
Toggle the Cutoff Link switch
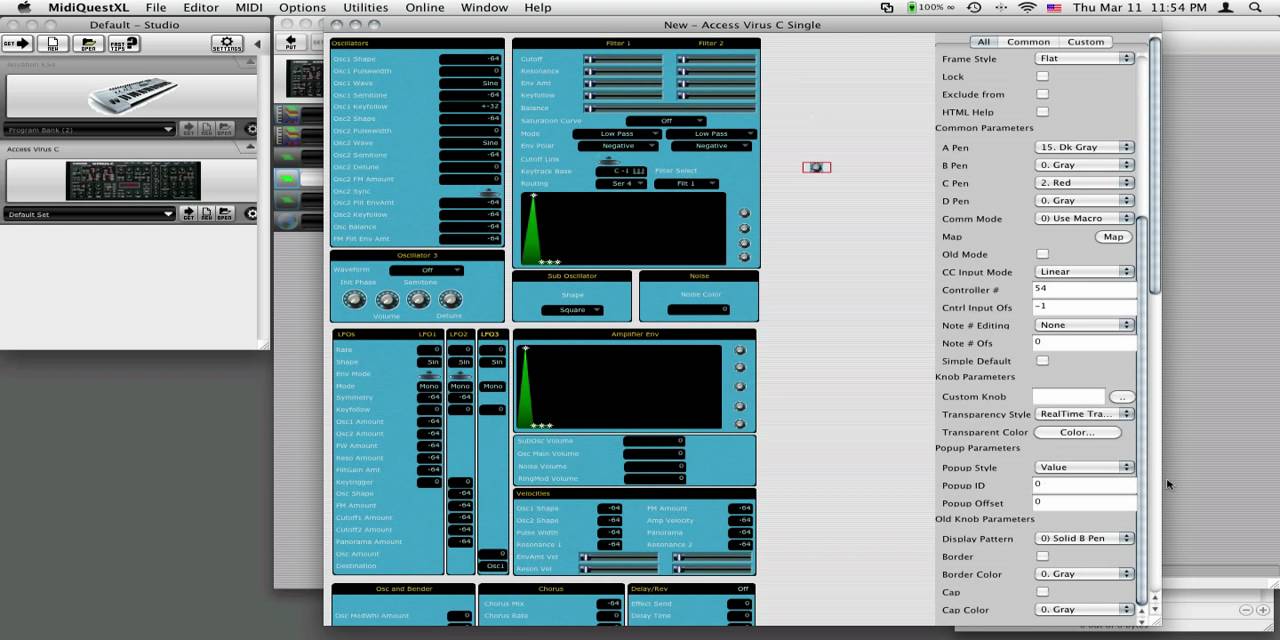point(608,159)
